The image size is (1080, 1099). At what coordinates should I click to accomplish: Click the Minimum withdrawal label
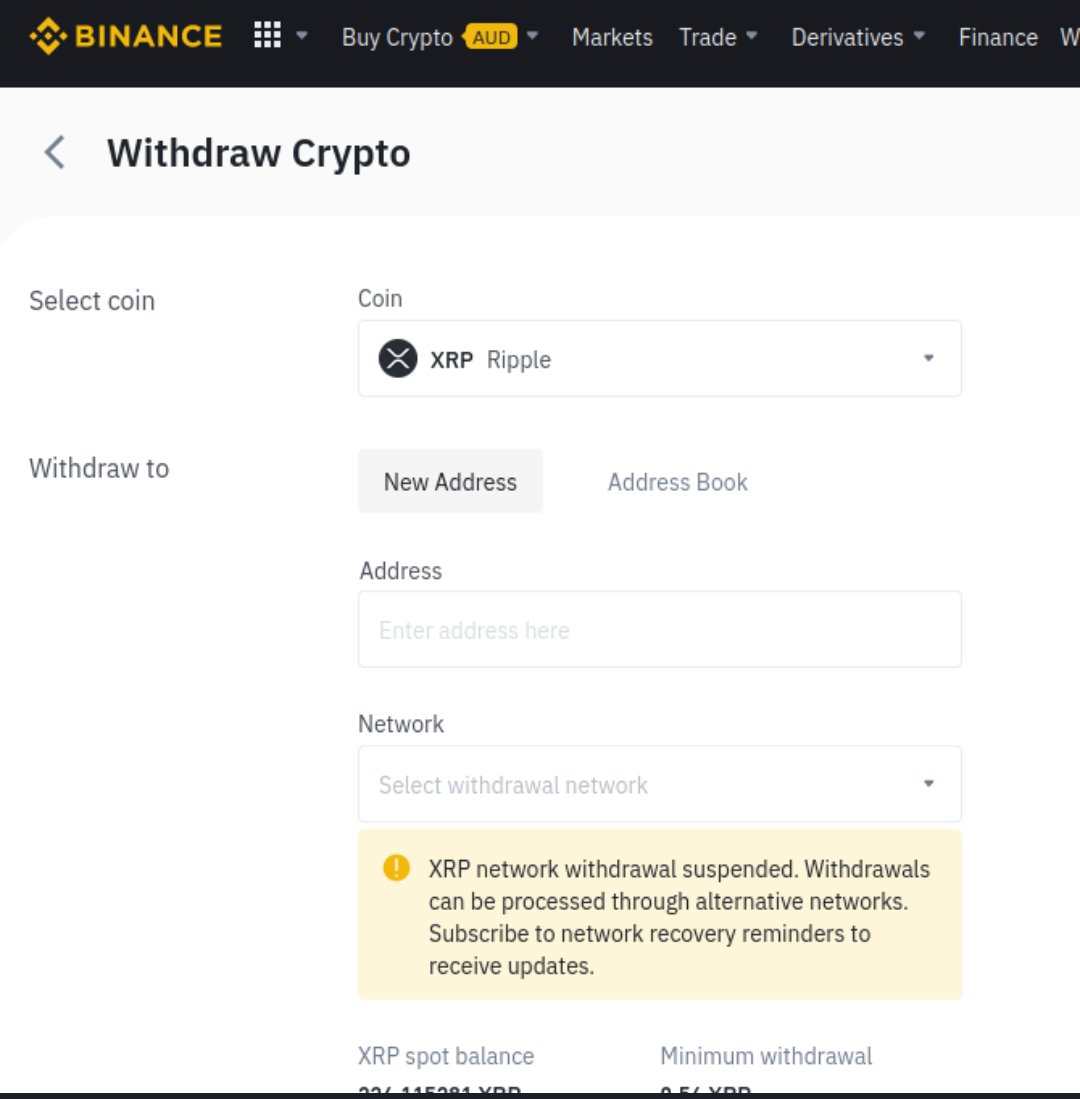766,1056
